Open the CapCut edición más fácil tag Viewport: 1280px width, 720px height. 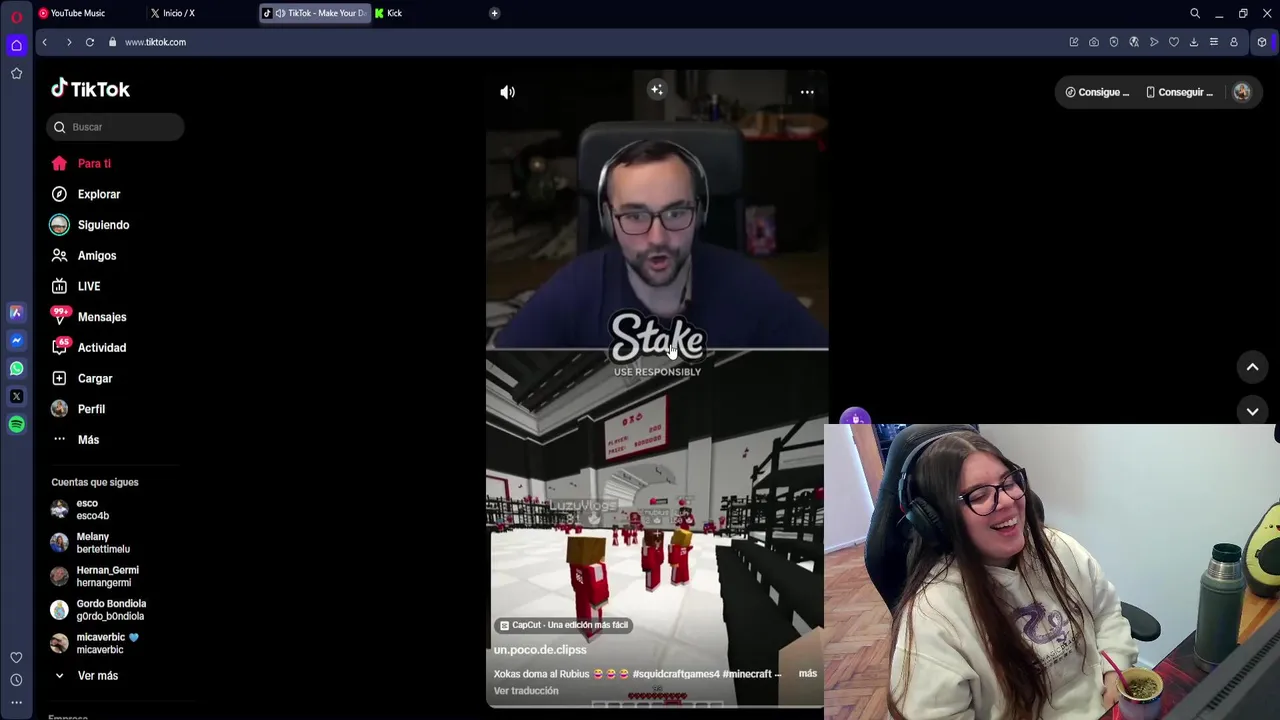click(564, 625)
